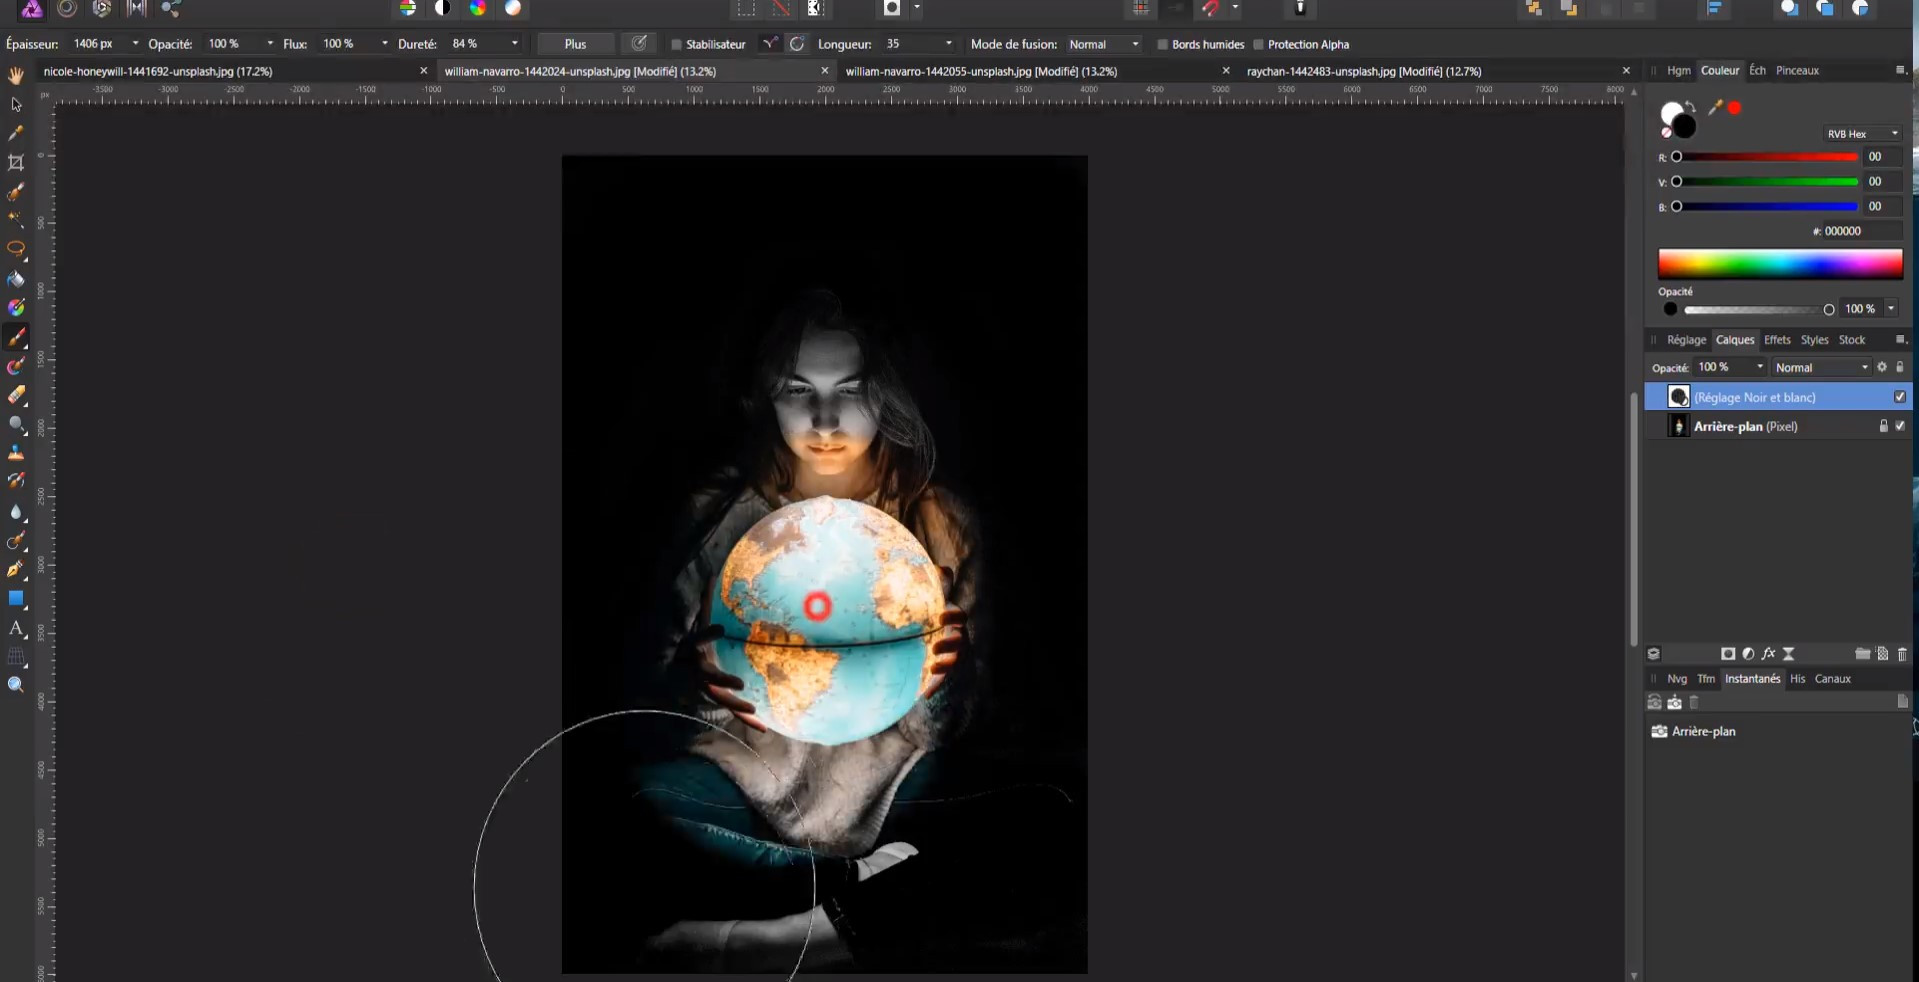Hide the Arrière-plan layer with its checkbox
This screenshot has height=982, width=1919.
[x=1900, y=426]
